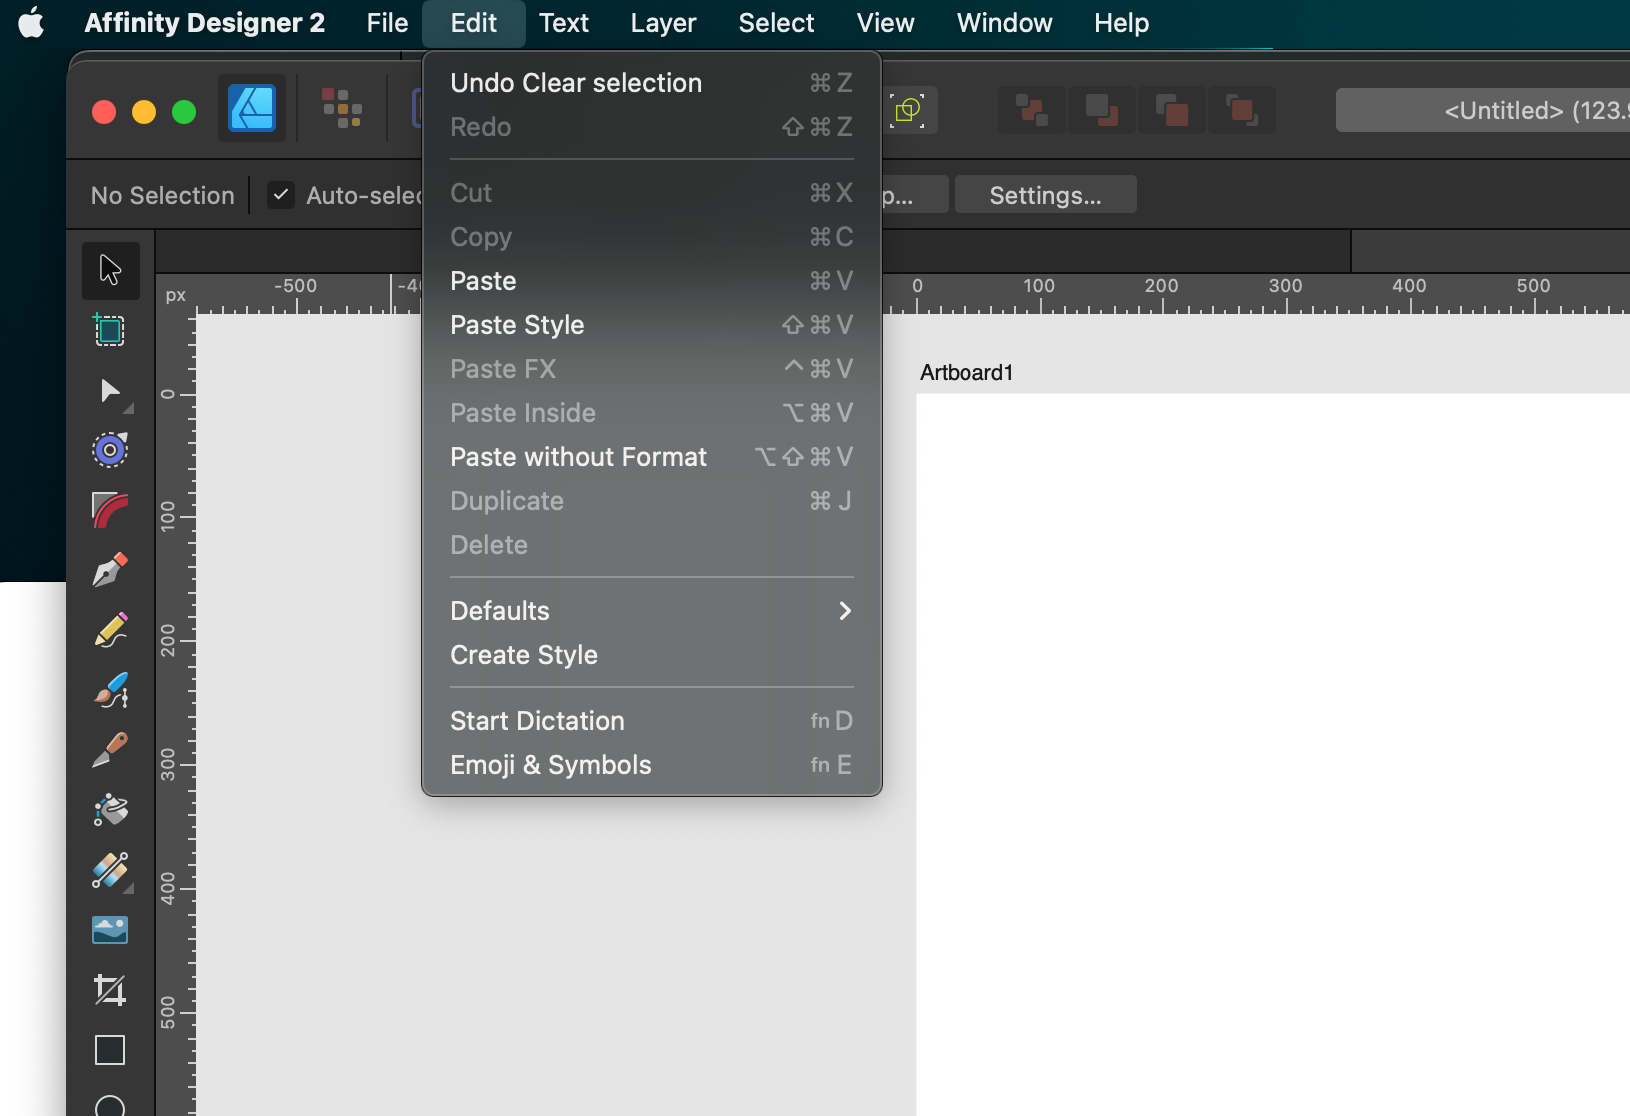This screenshot has width=1630, height=1116.
Task: Select the Rectangle shape tool
Action: click(x=110, y=1050)
